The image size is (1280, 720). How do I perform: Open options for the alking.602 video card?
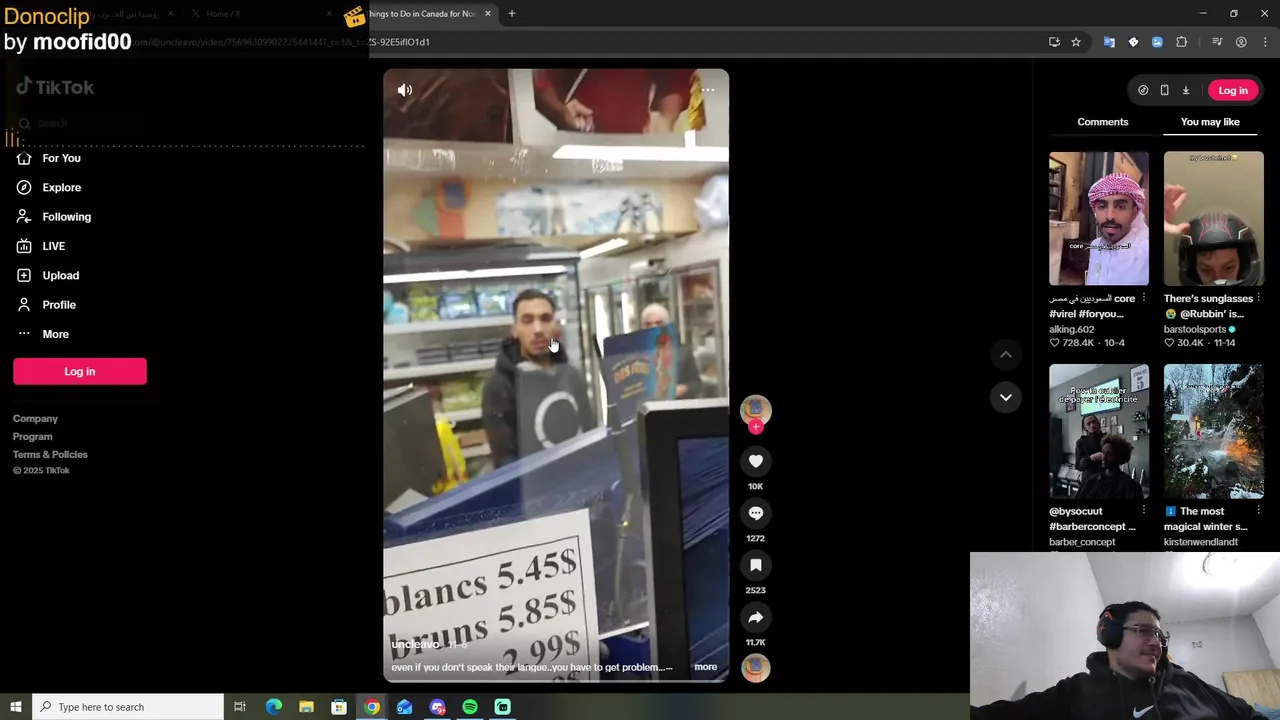pyautogui.click(x=1144, y=298)
